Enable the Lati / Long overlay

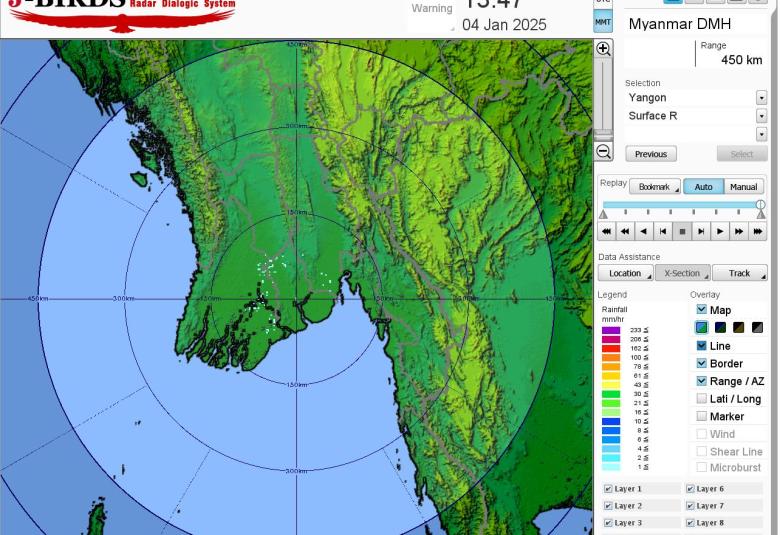[702, 399]
